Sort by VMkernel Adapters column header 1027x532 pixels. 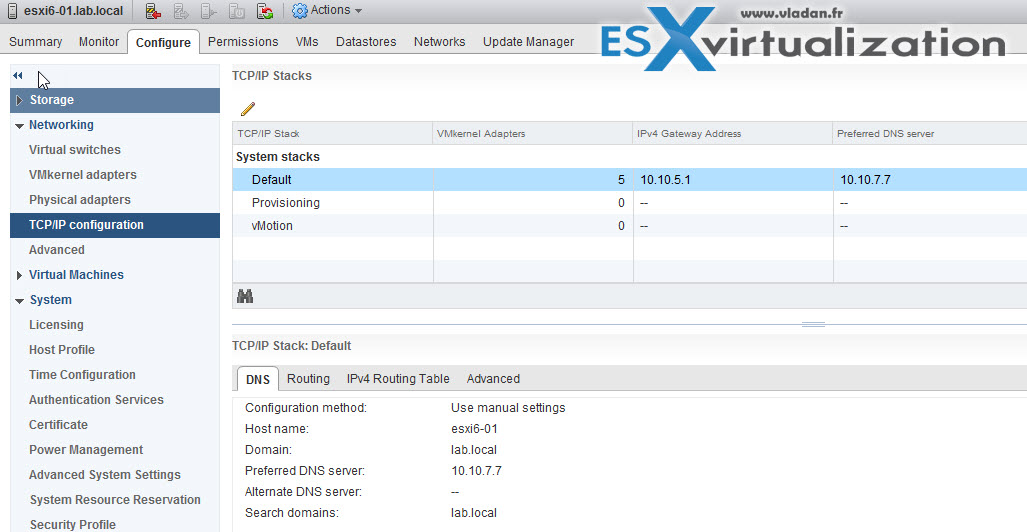(533, 134)
